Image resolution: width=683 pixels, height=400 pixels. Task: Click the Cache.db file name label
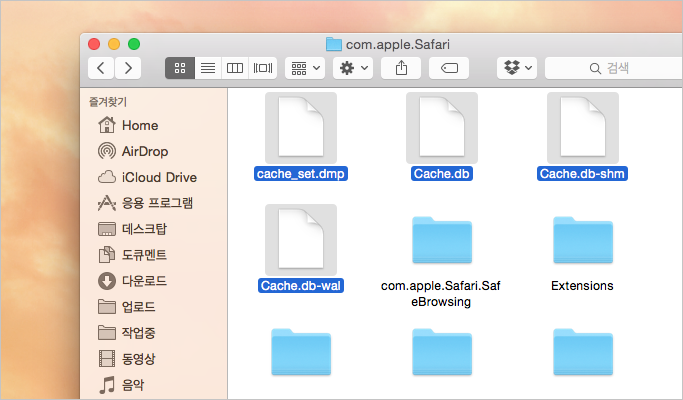442,173
